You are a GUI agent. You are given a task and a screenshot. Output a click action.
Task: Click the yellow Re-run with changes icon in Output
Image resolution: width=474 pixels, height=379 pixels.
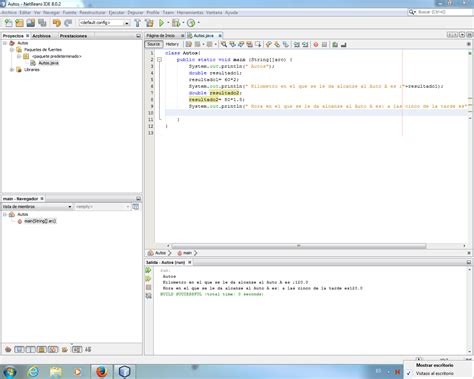click(149, 279)
